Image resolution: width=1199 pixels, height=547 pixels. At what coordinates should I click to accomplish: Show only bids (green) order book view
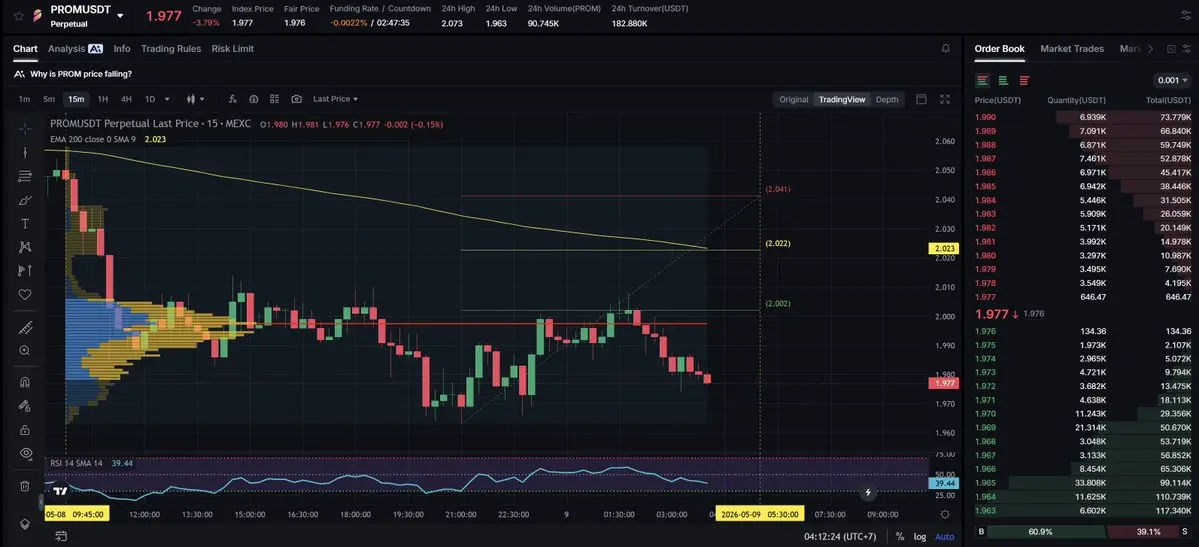click(x=1003, y=80)
